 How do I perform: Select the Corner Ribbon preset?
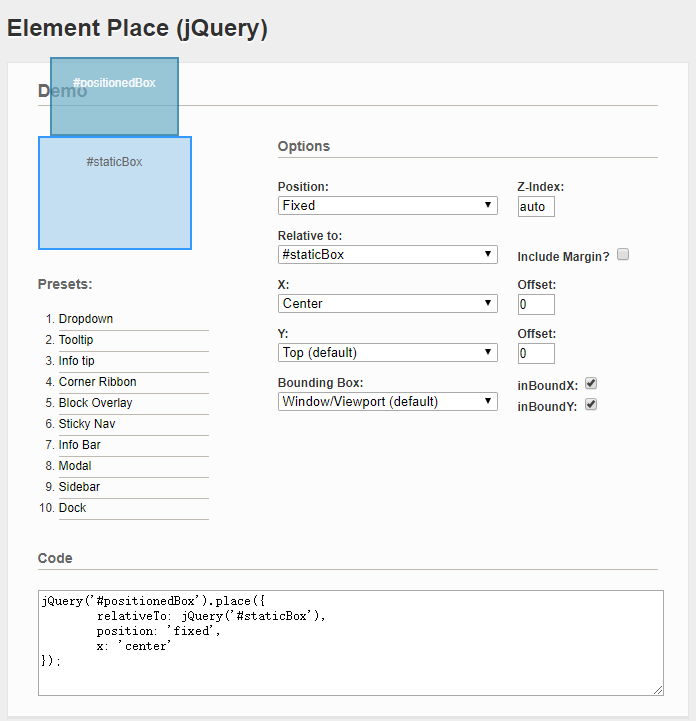point(97,382)
